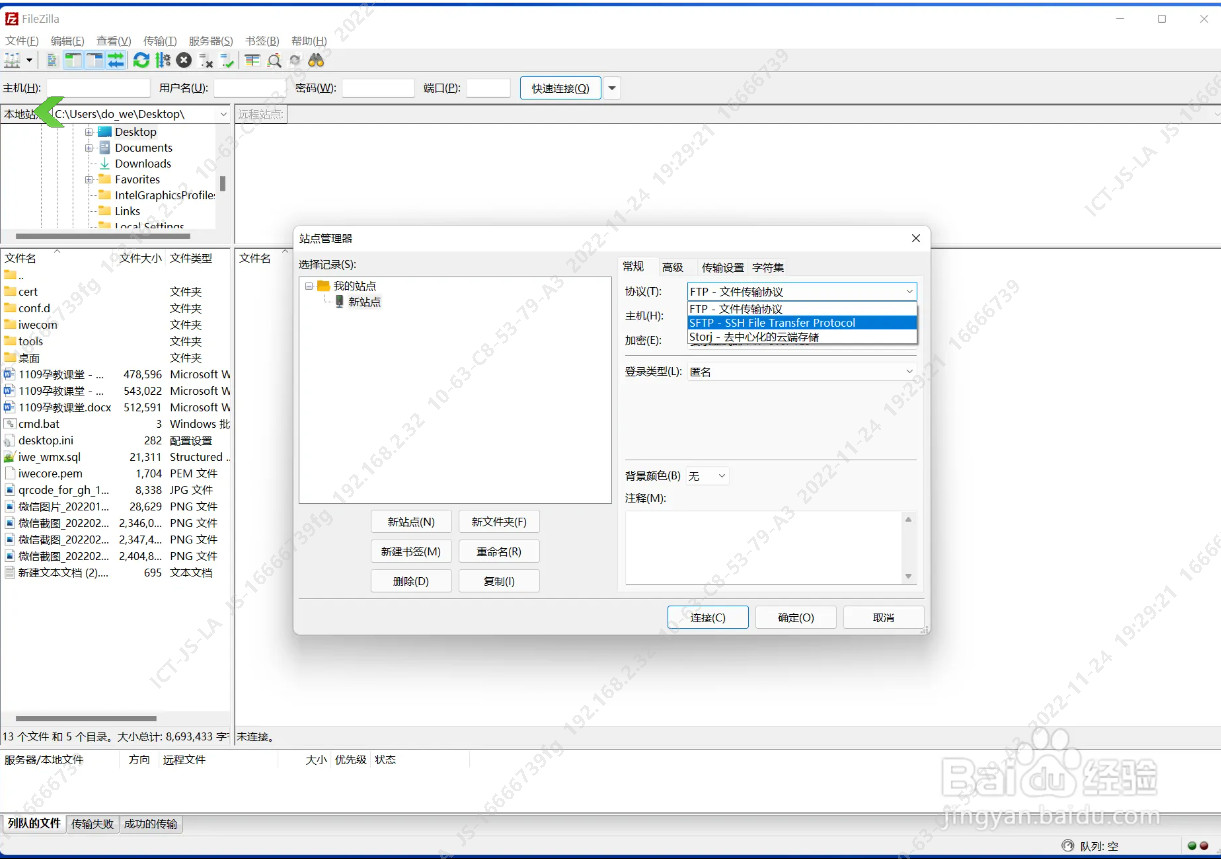1221x859 pixels.
Task: Open the 背景颜色 color dropdown
Action: pyautogui.click(x=708, y=476)
